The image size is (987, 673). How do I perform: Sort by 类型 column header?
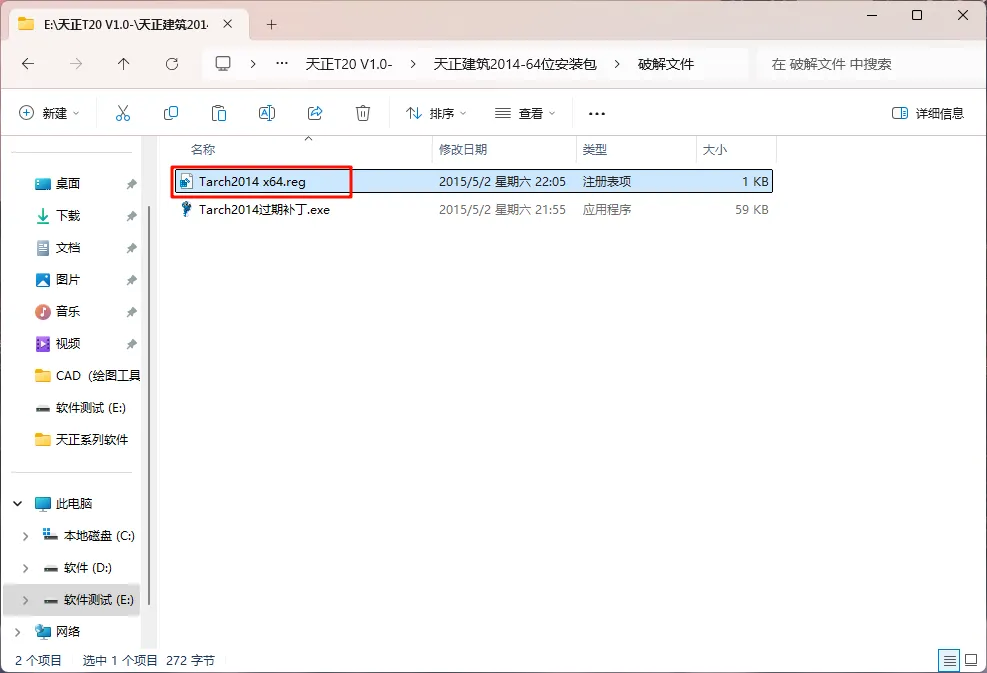click(594, 149)
